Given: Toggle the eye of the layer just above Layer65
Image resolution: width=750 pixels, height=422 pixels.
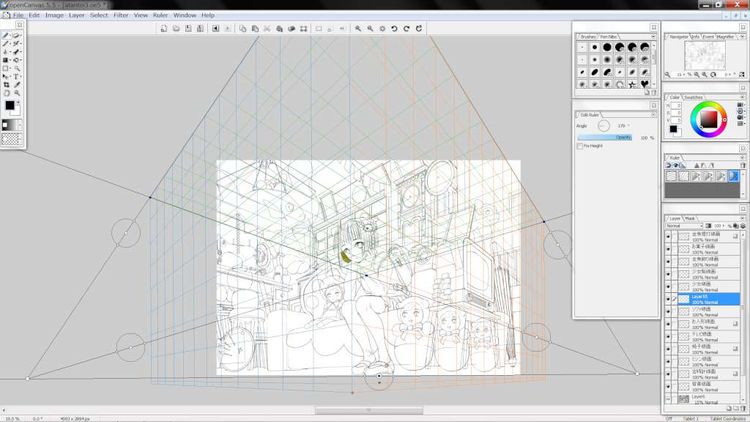Looking at the screenshot, I should coord(668,287).
